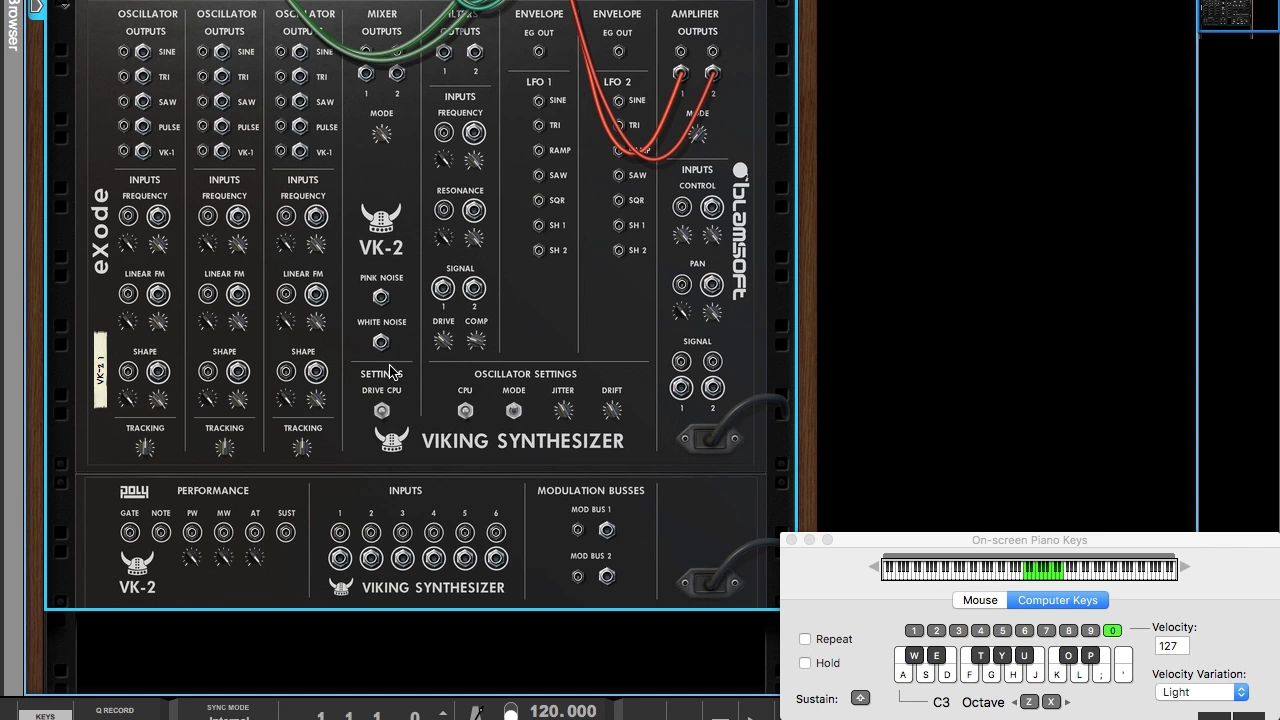1280x720 pixels.
Task: Toggle the Oscillator Settings MODE button
Action: point(514,411)
